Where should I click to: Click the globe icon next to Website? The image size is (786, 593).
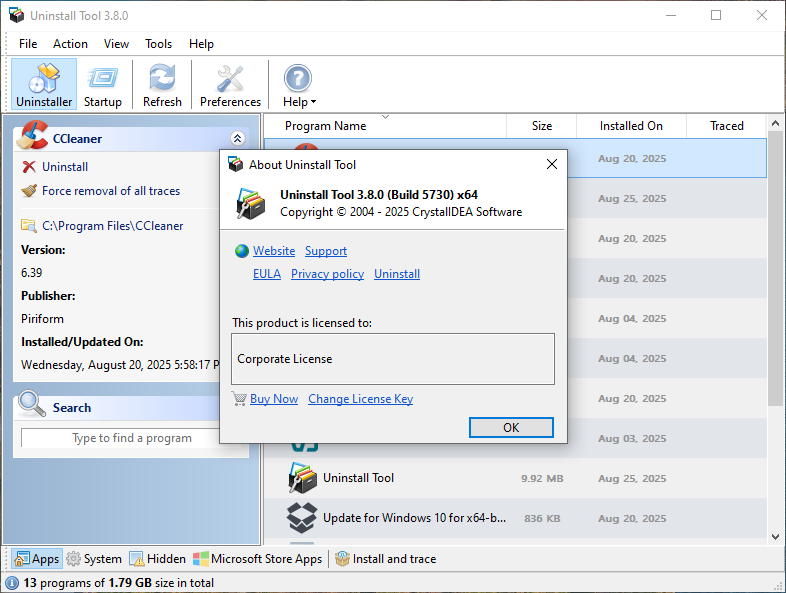tap(242, 251)
